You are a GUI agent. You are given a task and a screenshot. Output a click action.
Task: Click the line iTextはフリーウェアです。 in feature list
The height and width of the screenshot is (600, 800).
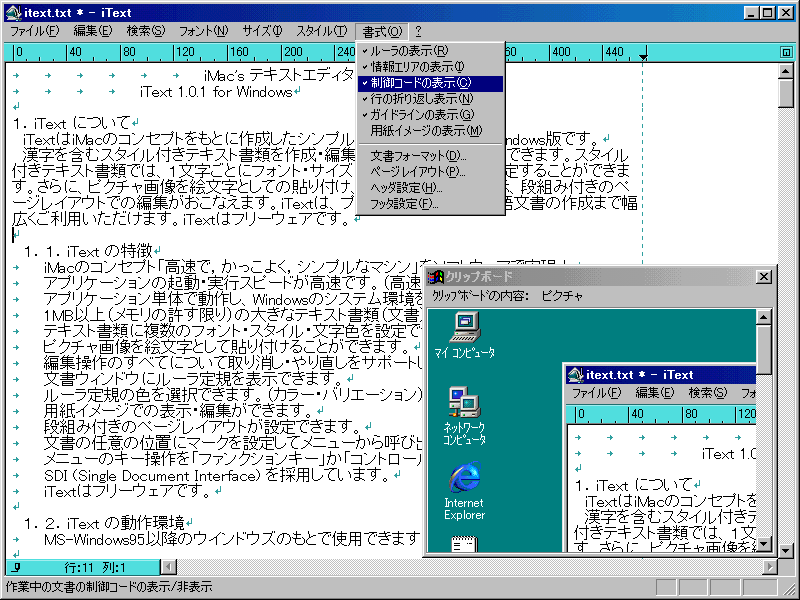(127, 491)
